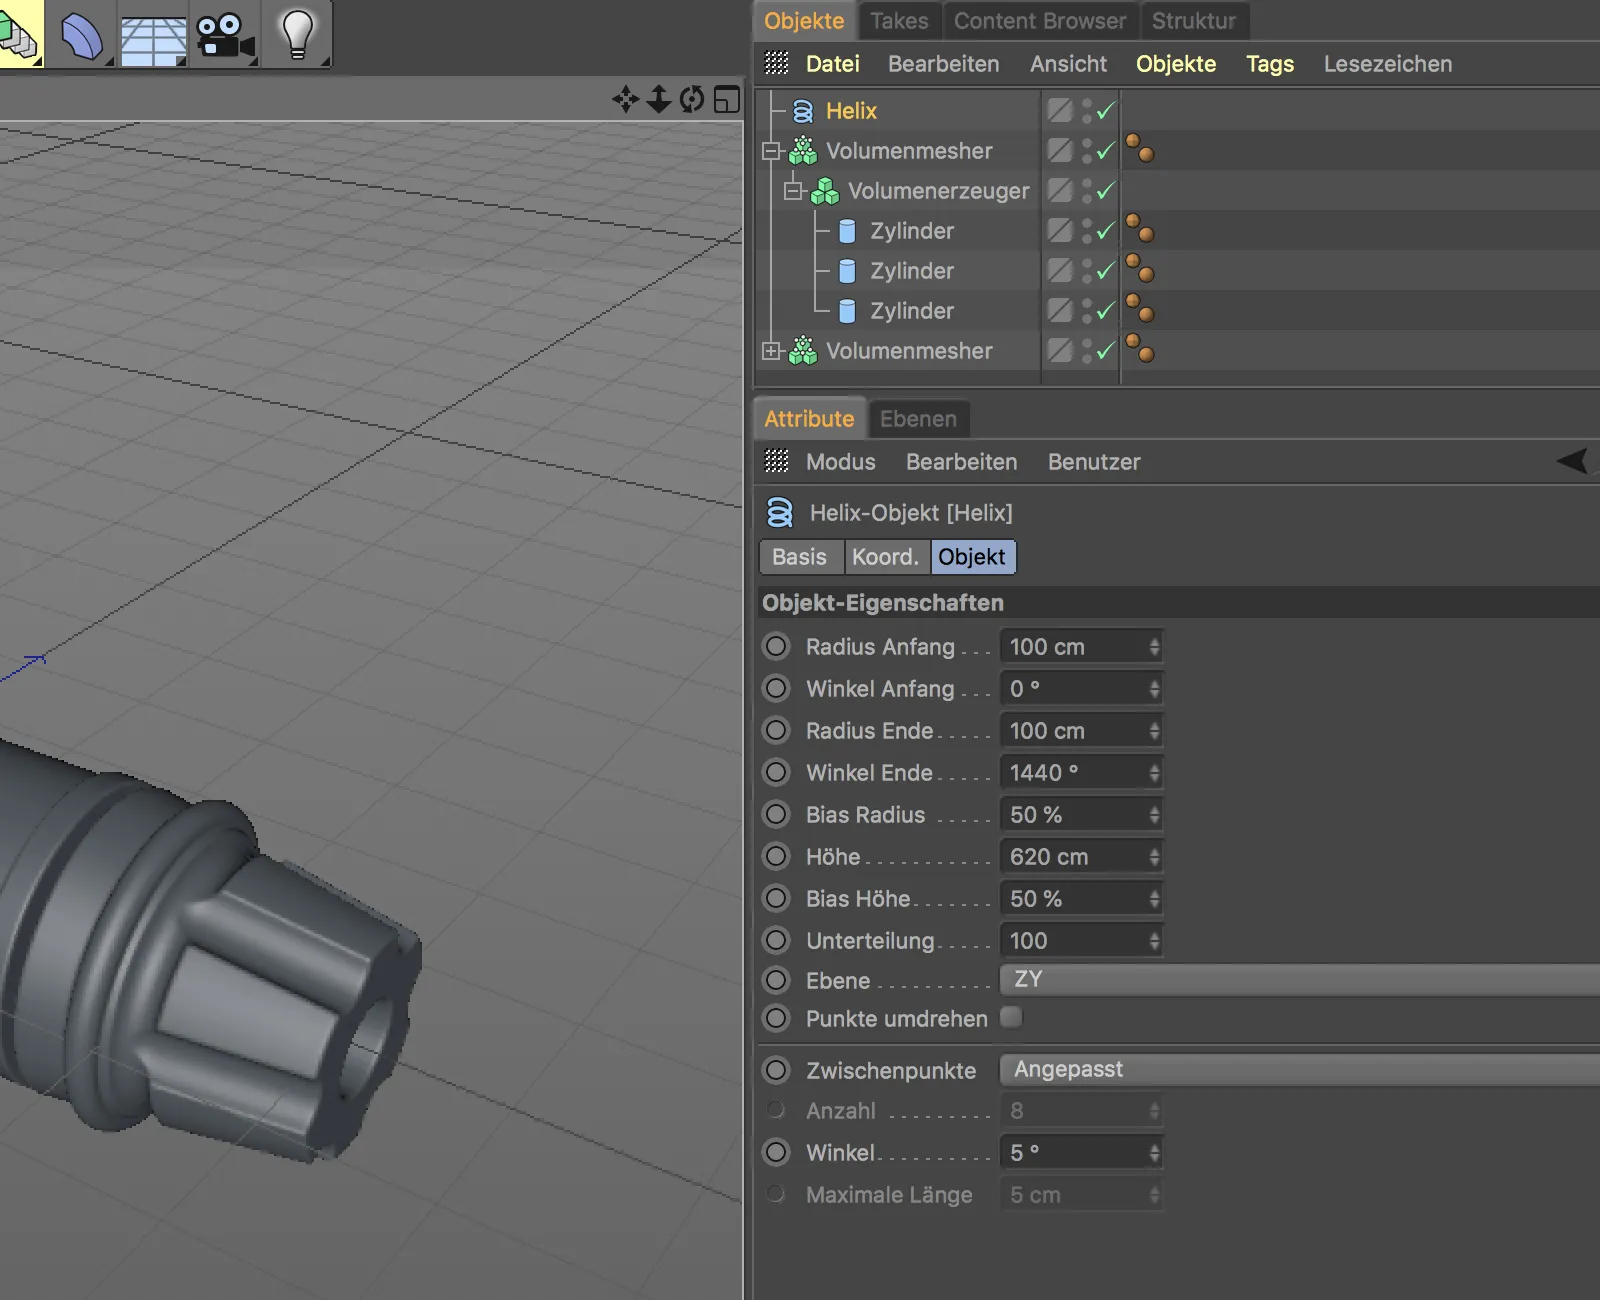Toggle the viewport maximize layout icon
The image size is (1600, 1300).
click(727, 99)
